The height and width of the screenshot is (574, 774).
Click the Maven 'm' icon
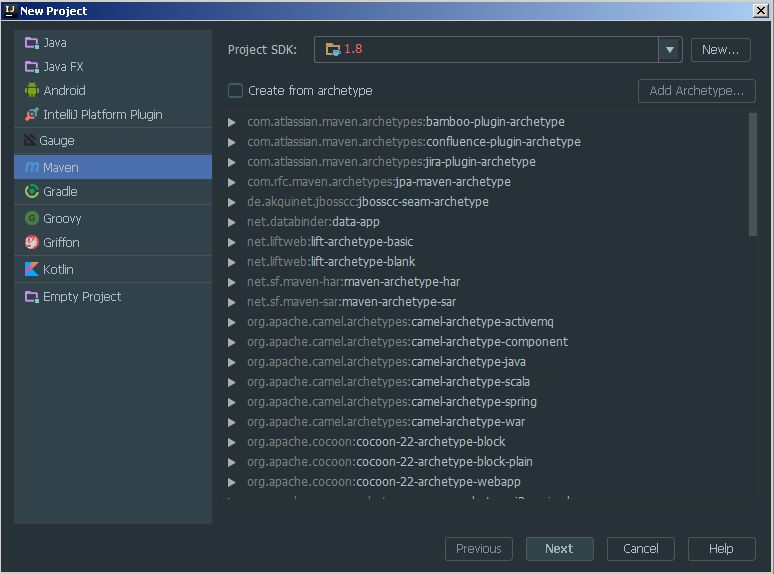coord(32,167)
